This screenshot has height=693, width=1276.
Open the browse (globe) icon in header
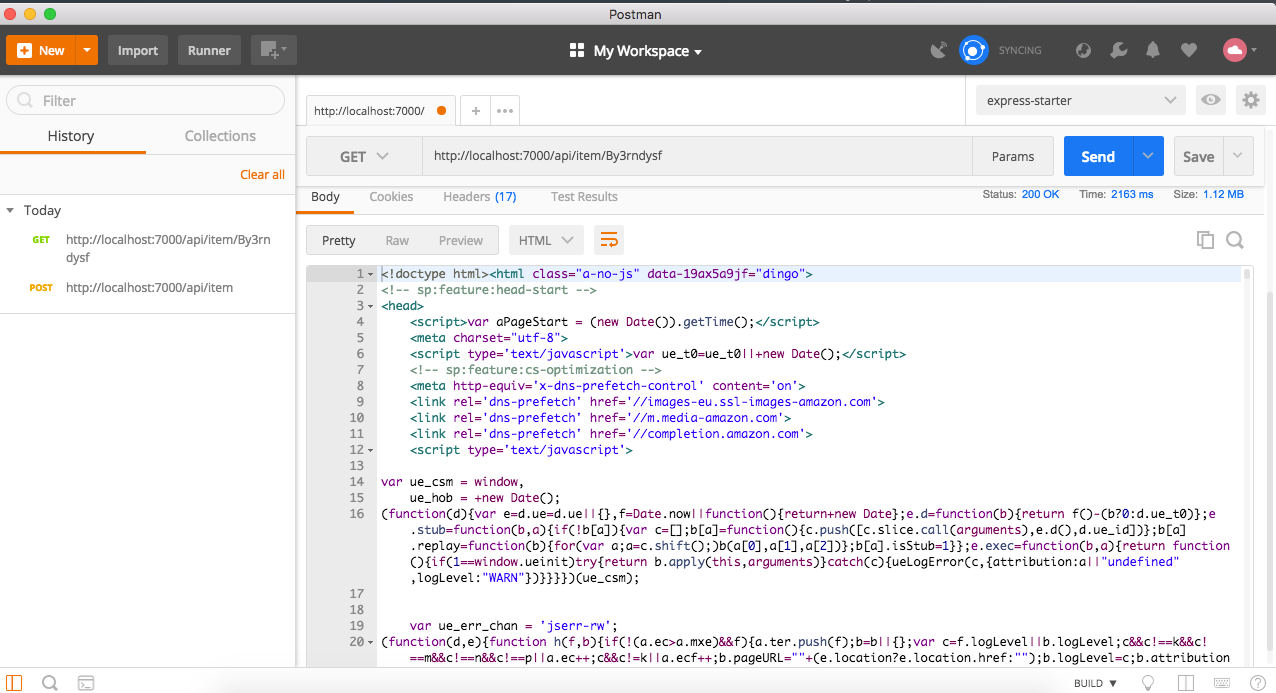(x=1083, y=50)
